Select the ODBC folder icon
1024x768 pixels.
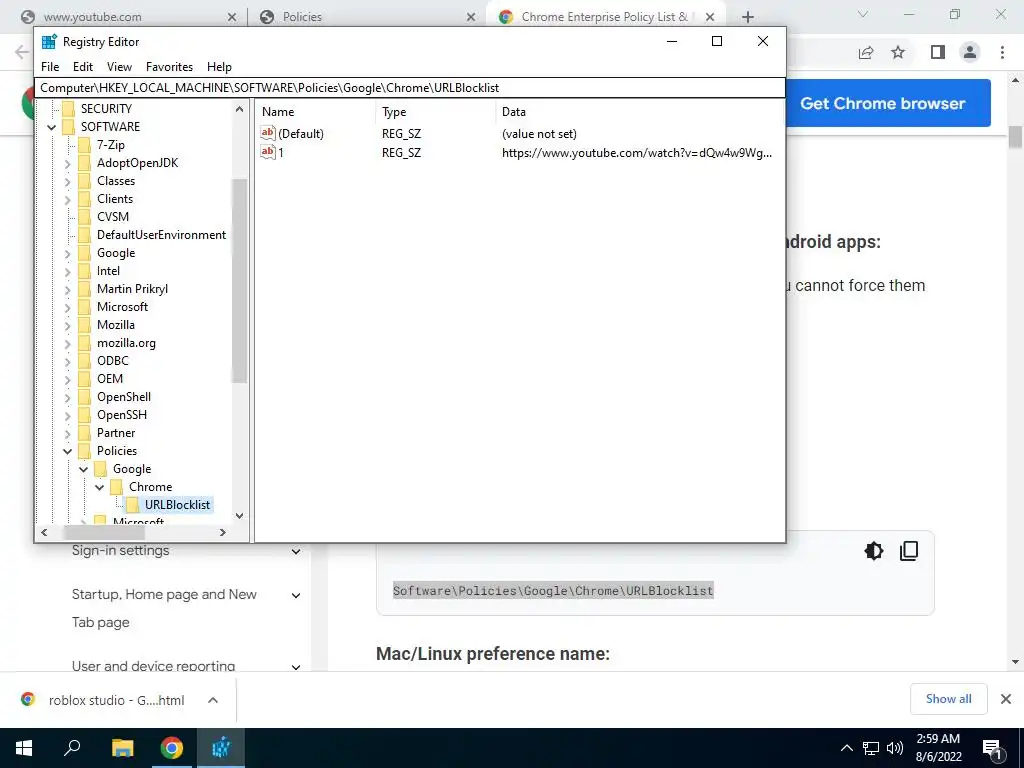click(x=84, y=360)
